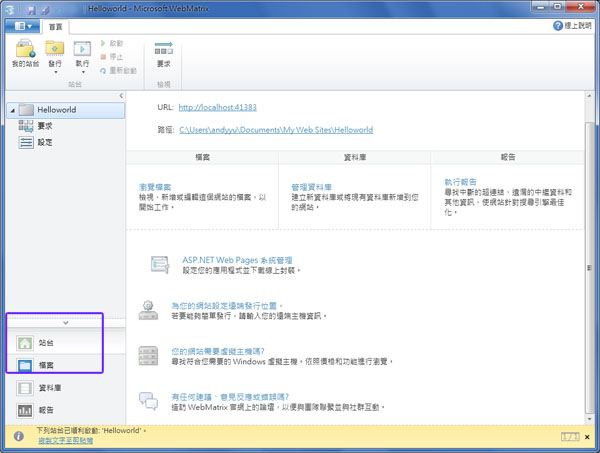The height and width of the screenshot is (453, 600).
Task: Click the Run Reports (執行報告) link
Action: pos(460,182)
